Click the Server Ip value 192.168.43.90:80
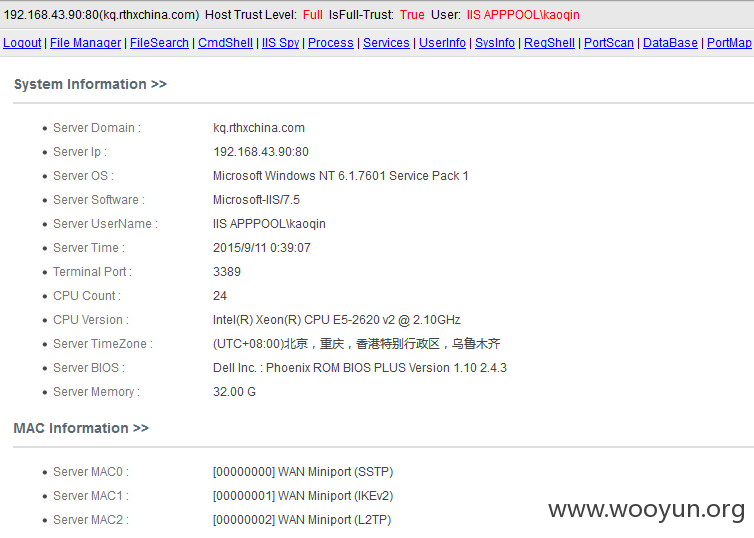 261,152
